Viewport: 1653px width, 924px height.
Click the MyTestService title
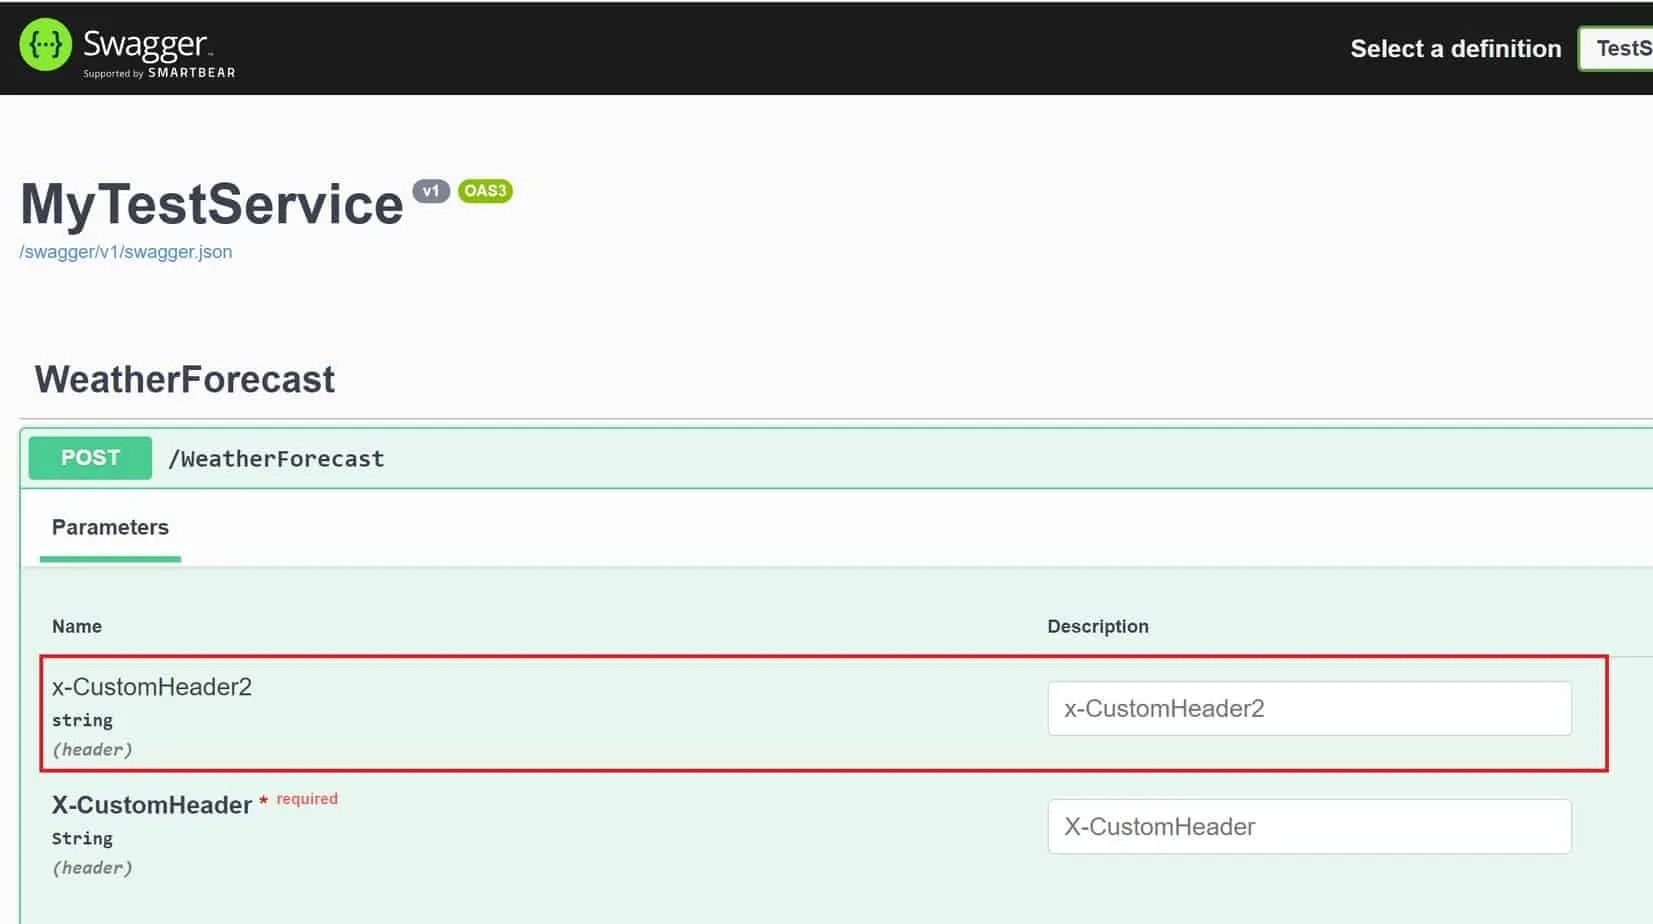coord(212,205)
